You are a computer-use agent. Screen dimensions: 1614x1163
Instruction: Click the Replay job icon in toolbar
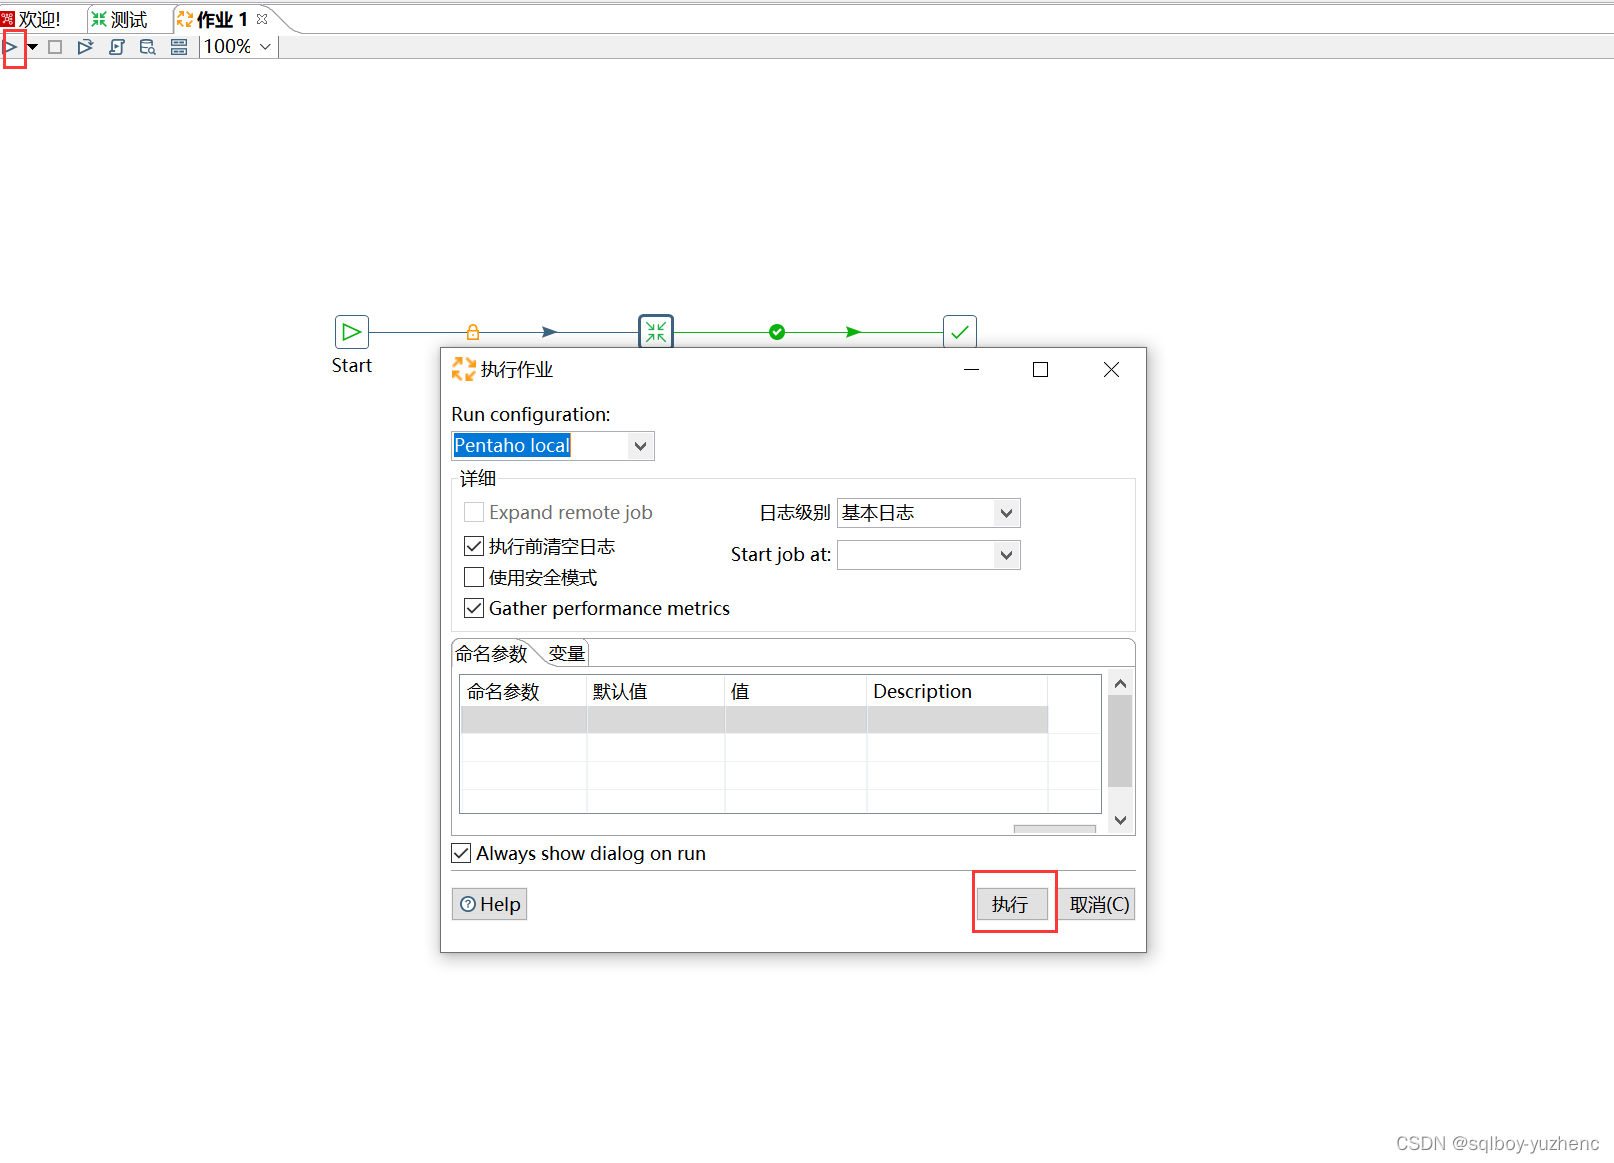[x=85, y=47]
